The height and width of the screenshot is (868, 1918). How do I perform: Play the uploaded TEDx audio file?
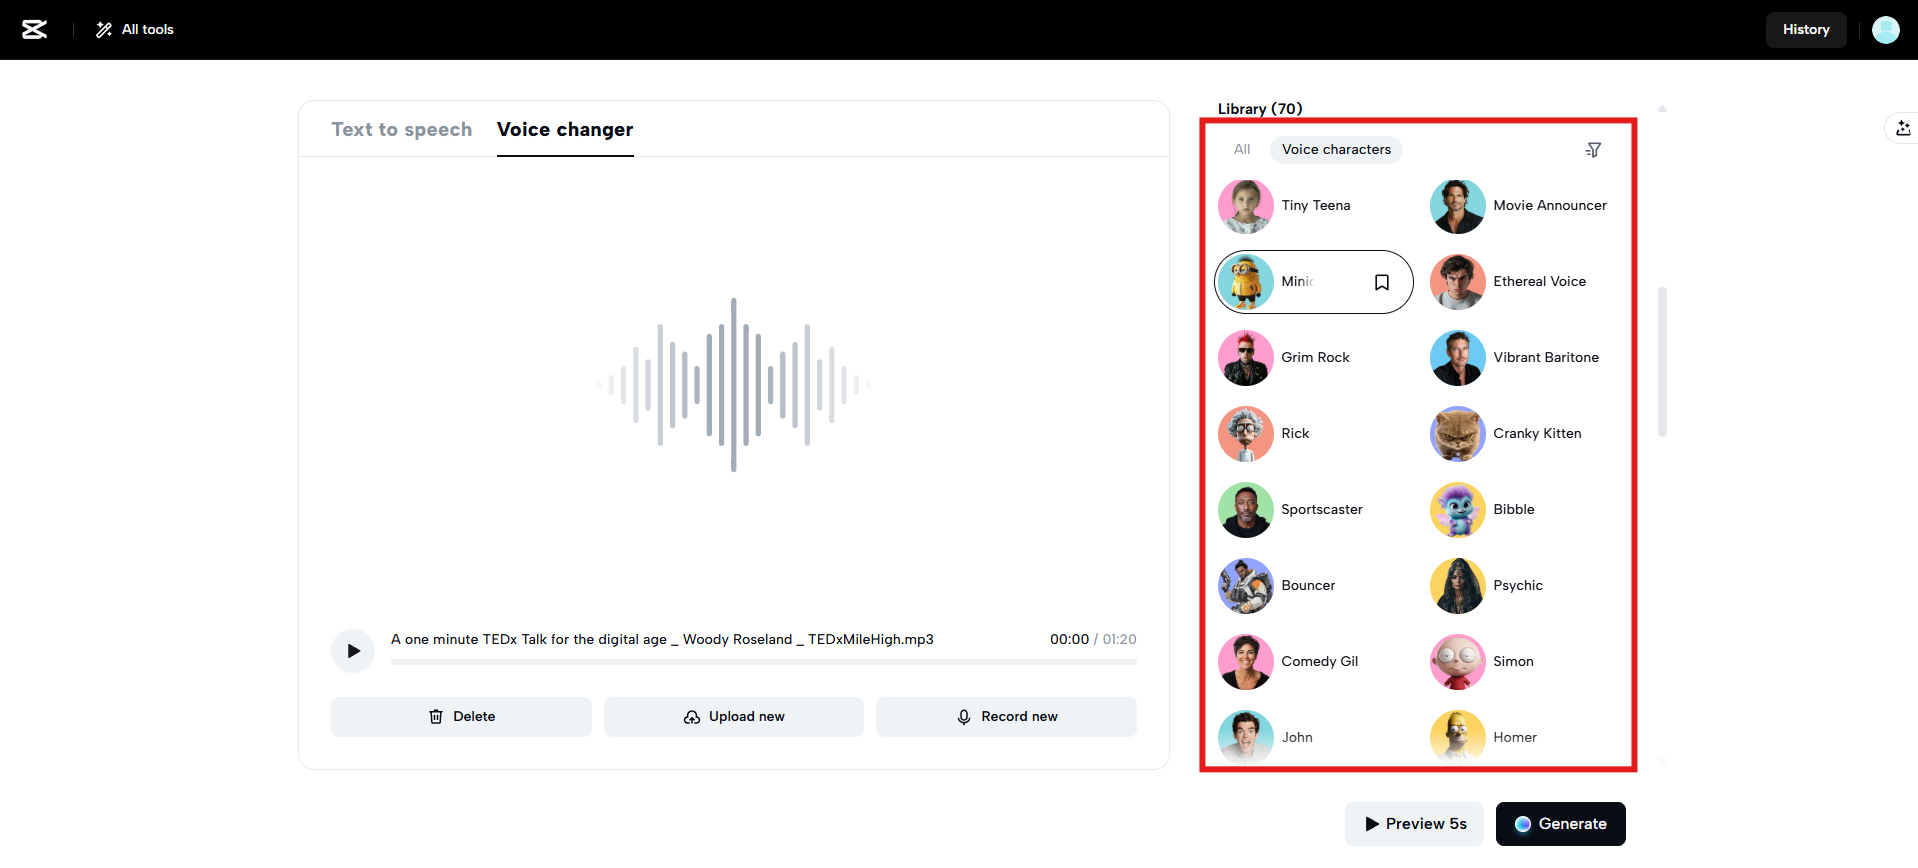[x=353, y=651]
